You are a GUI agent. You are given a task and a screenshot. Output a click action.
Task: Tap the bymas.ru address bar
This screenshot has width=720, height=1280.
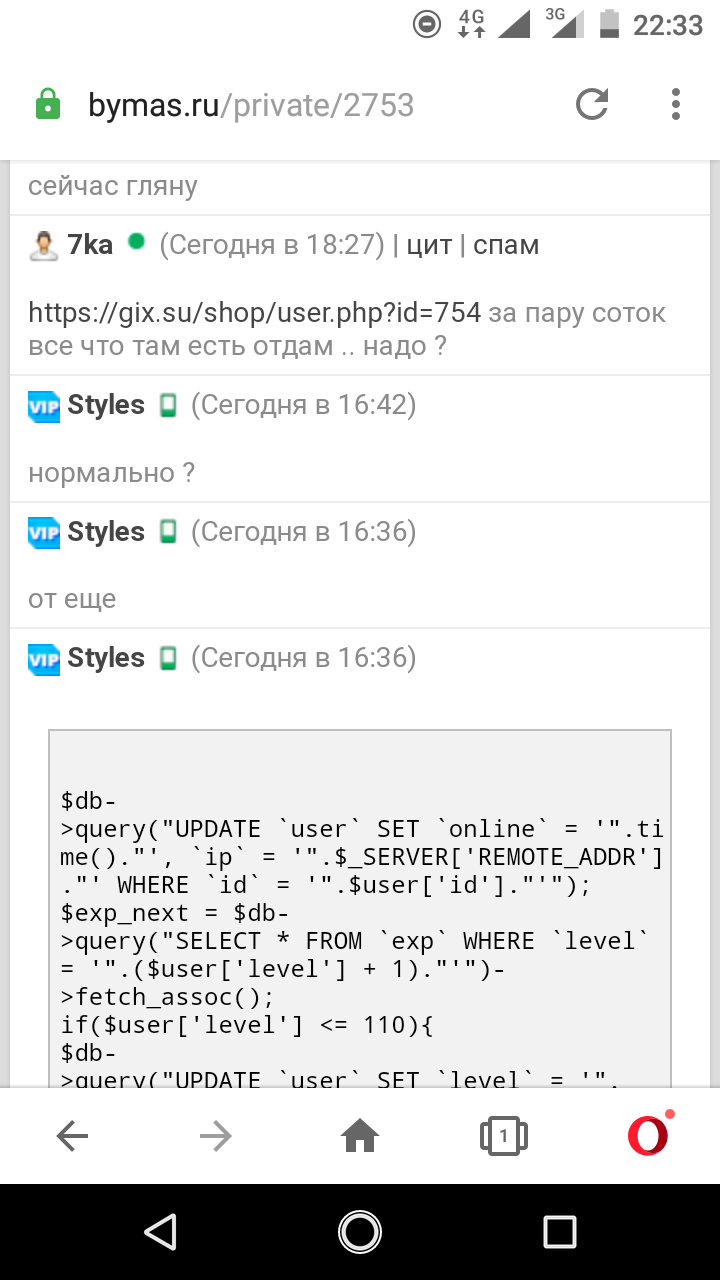250,105
